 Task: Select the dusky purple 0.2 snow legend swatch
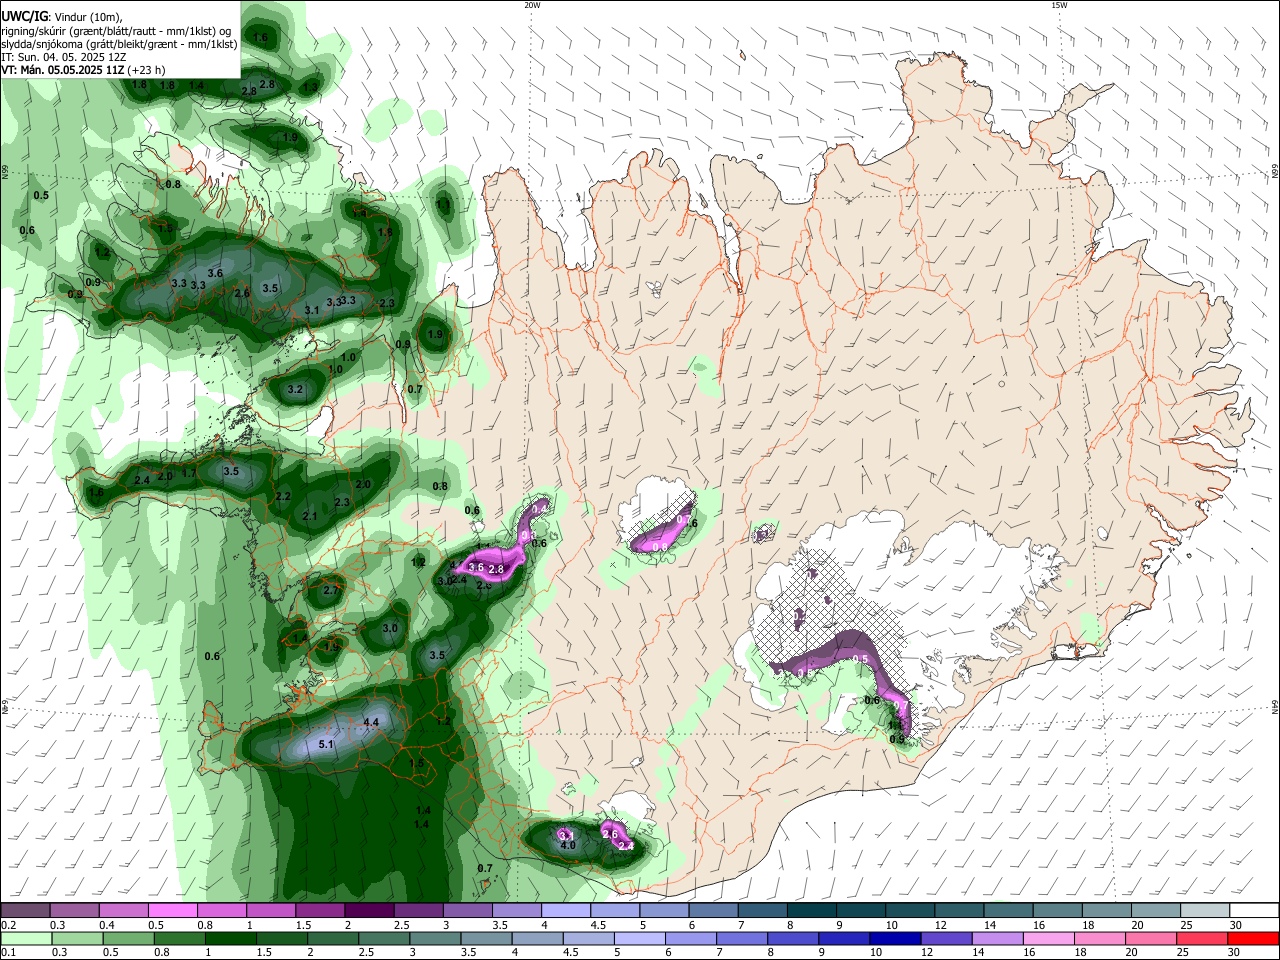[25, 910]
